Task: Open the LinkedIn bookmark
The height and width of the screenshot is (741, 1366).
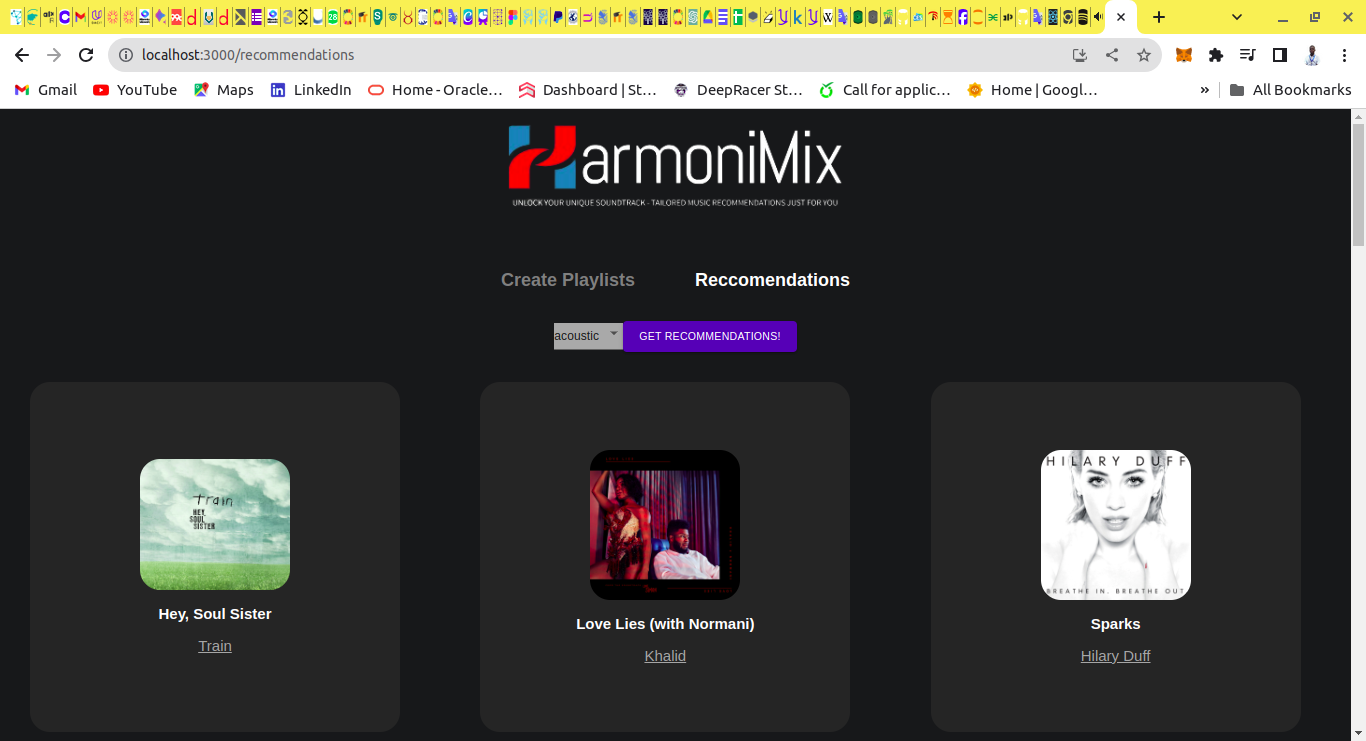Action: 311,90
